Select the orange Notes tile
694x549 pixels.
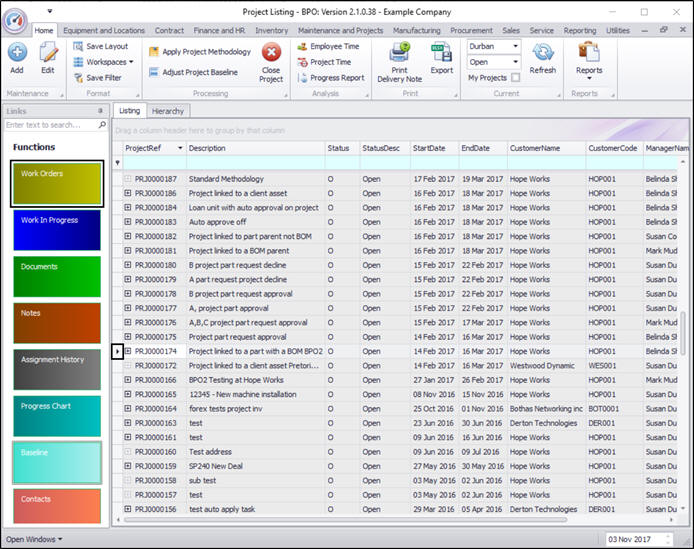[x=56, y=322]
